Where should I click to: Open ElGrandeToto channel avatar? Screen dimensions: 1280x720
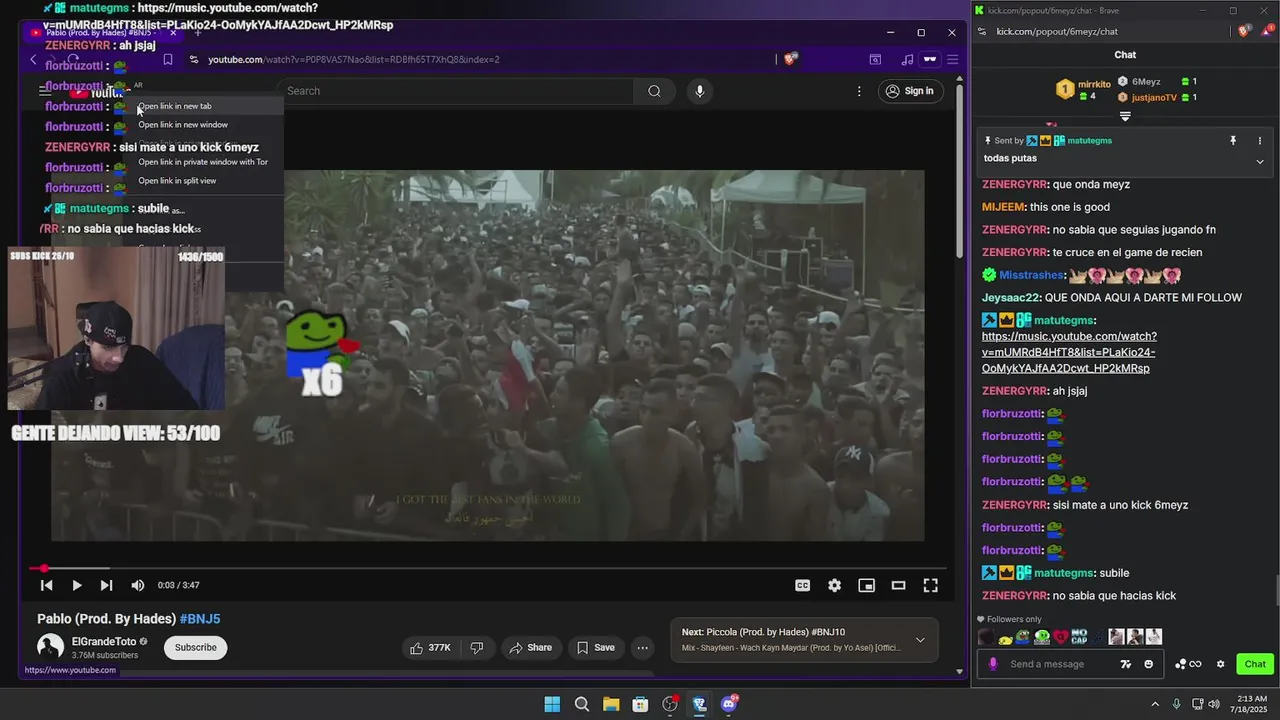point(50,647)
